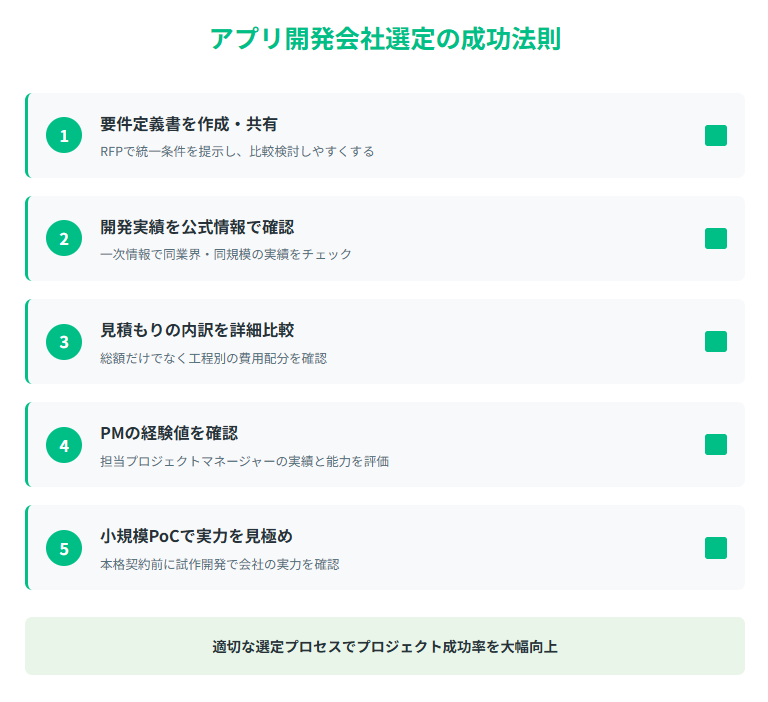Click the 担当プロジェクトマネージャー description text
This screenshot has height=702, width=768.
coord(244,461)
